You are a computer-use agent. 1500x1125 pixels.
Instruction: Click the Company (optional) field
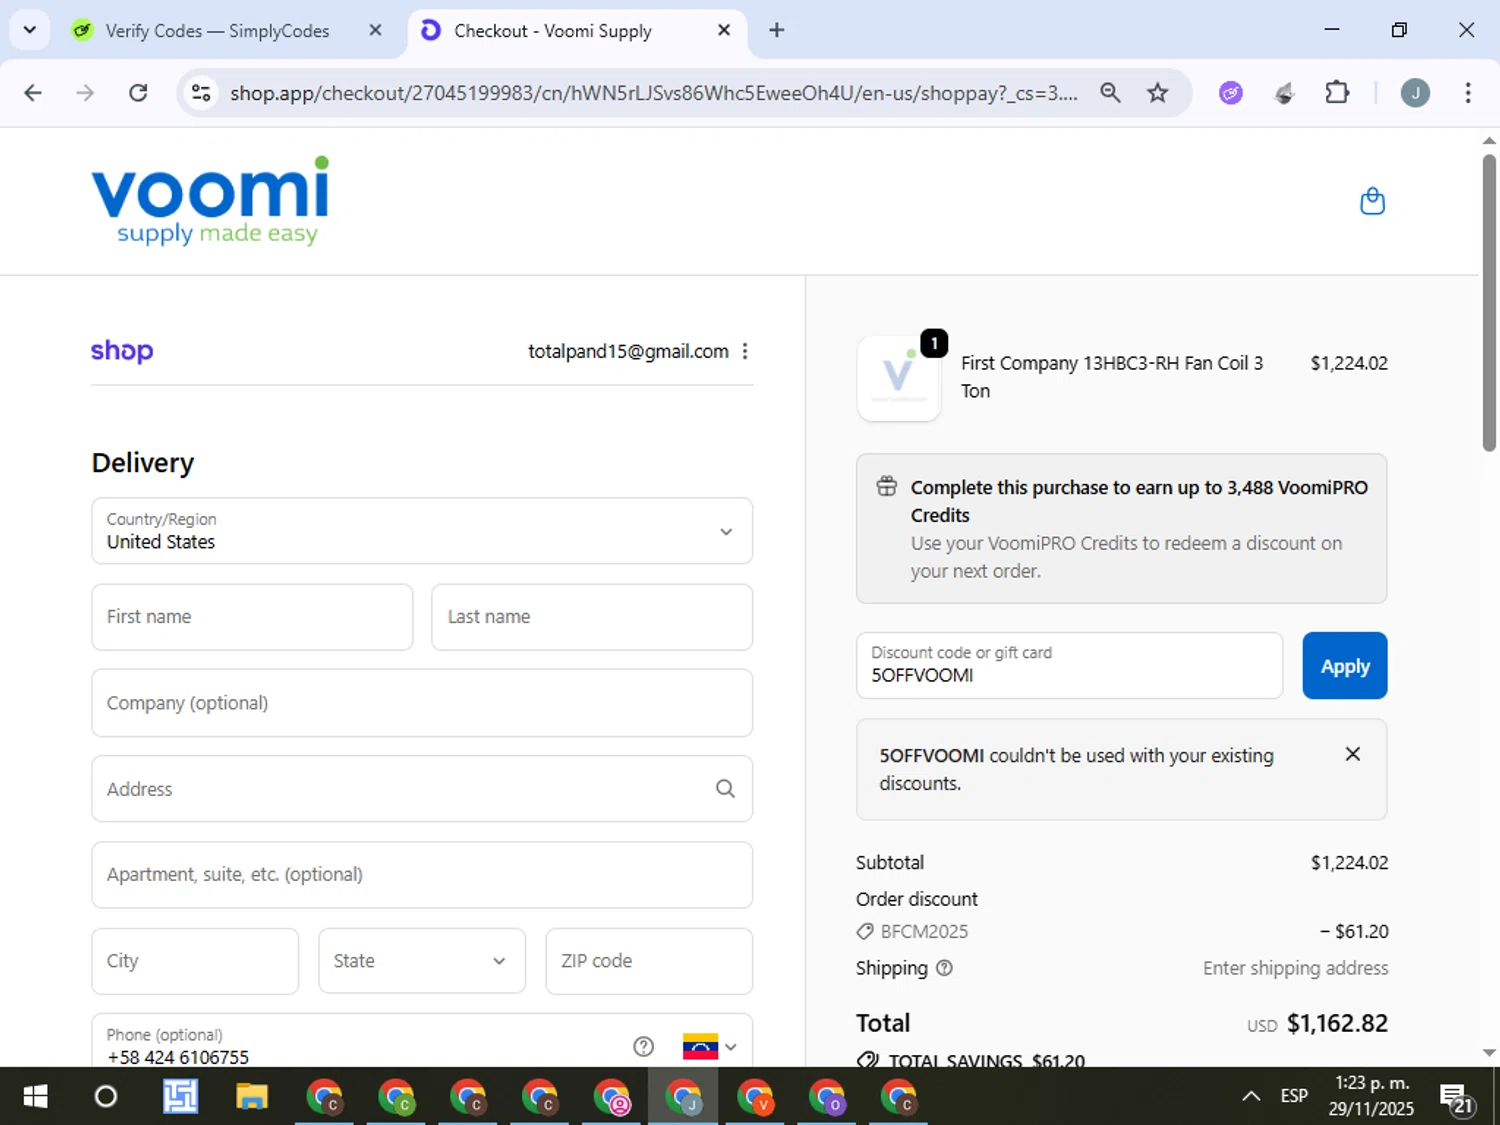tap(422, 703)
